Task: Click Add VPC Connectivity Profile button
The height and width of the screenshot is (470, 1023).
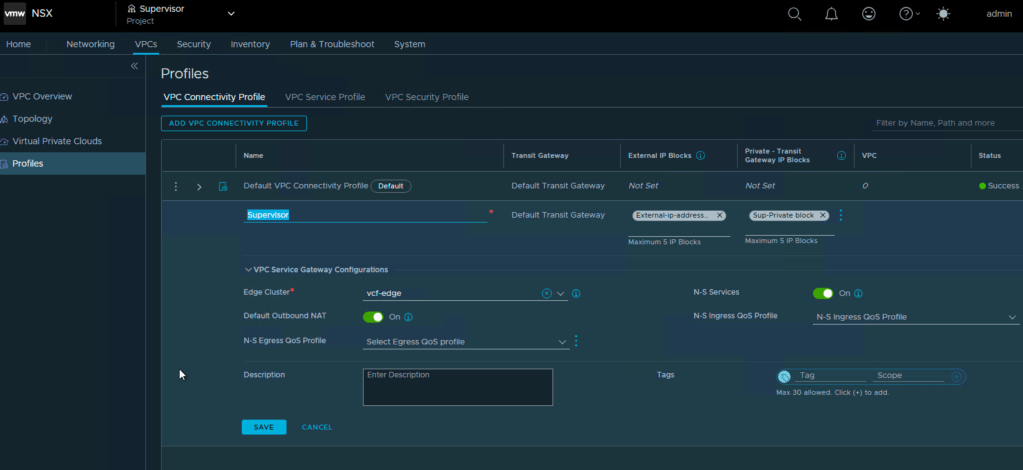Action: tap(234, 123)
